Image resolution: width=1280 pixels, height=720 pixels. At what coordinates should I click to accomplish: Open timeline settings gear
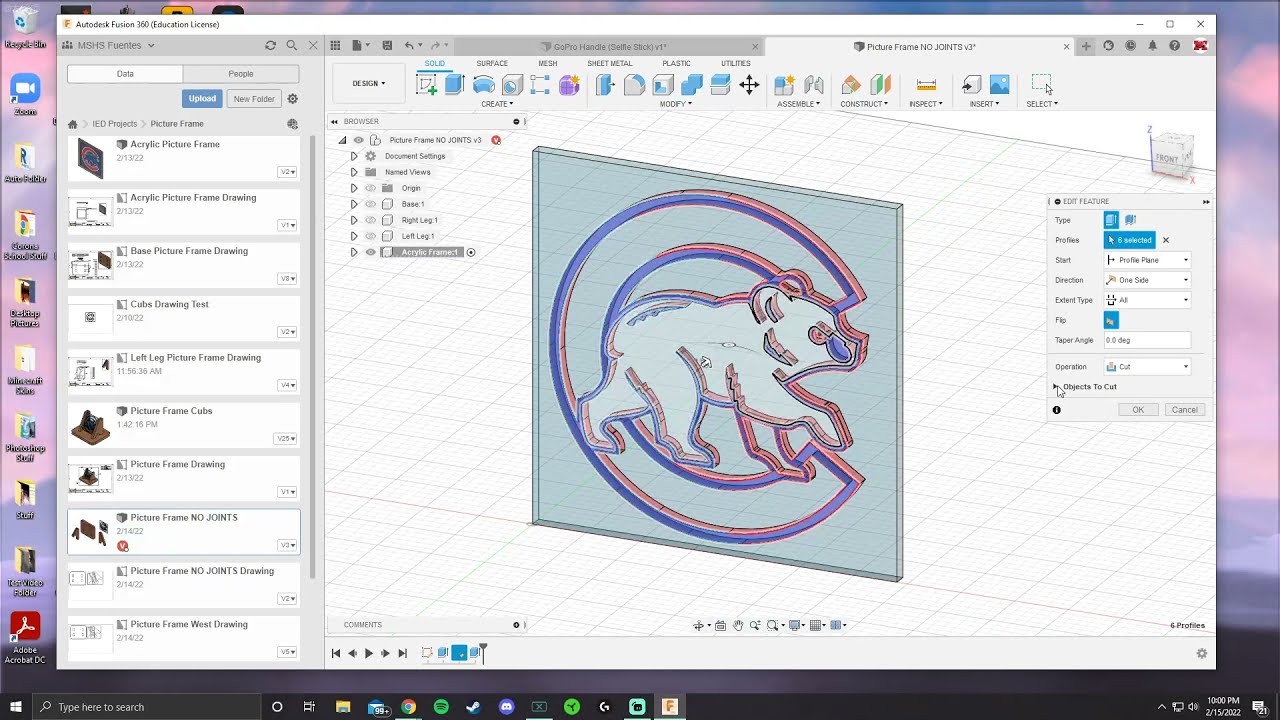[1202, 653]
